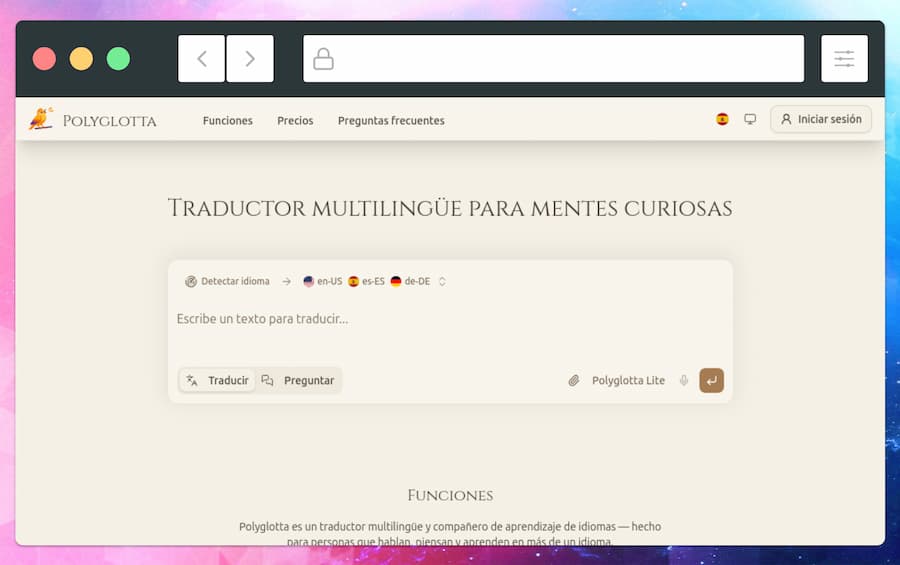900x565 pixels.
Task: Click the translate glyph icon beside Traducir
Action: 192,381
